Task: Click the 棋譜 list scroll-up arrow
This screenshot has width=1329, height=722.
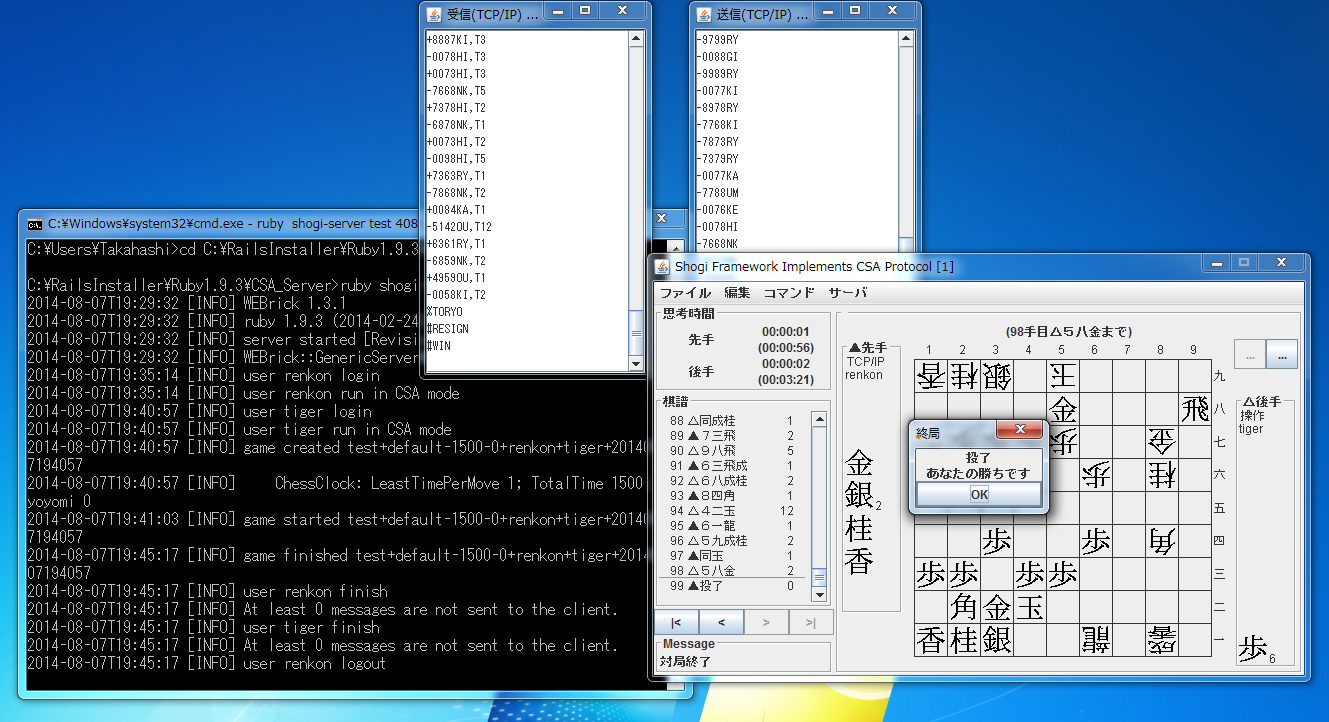Action: [820, 419]
